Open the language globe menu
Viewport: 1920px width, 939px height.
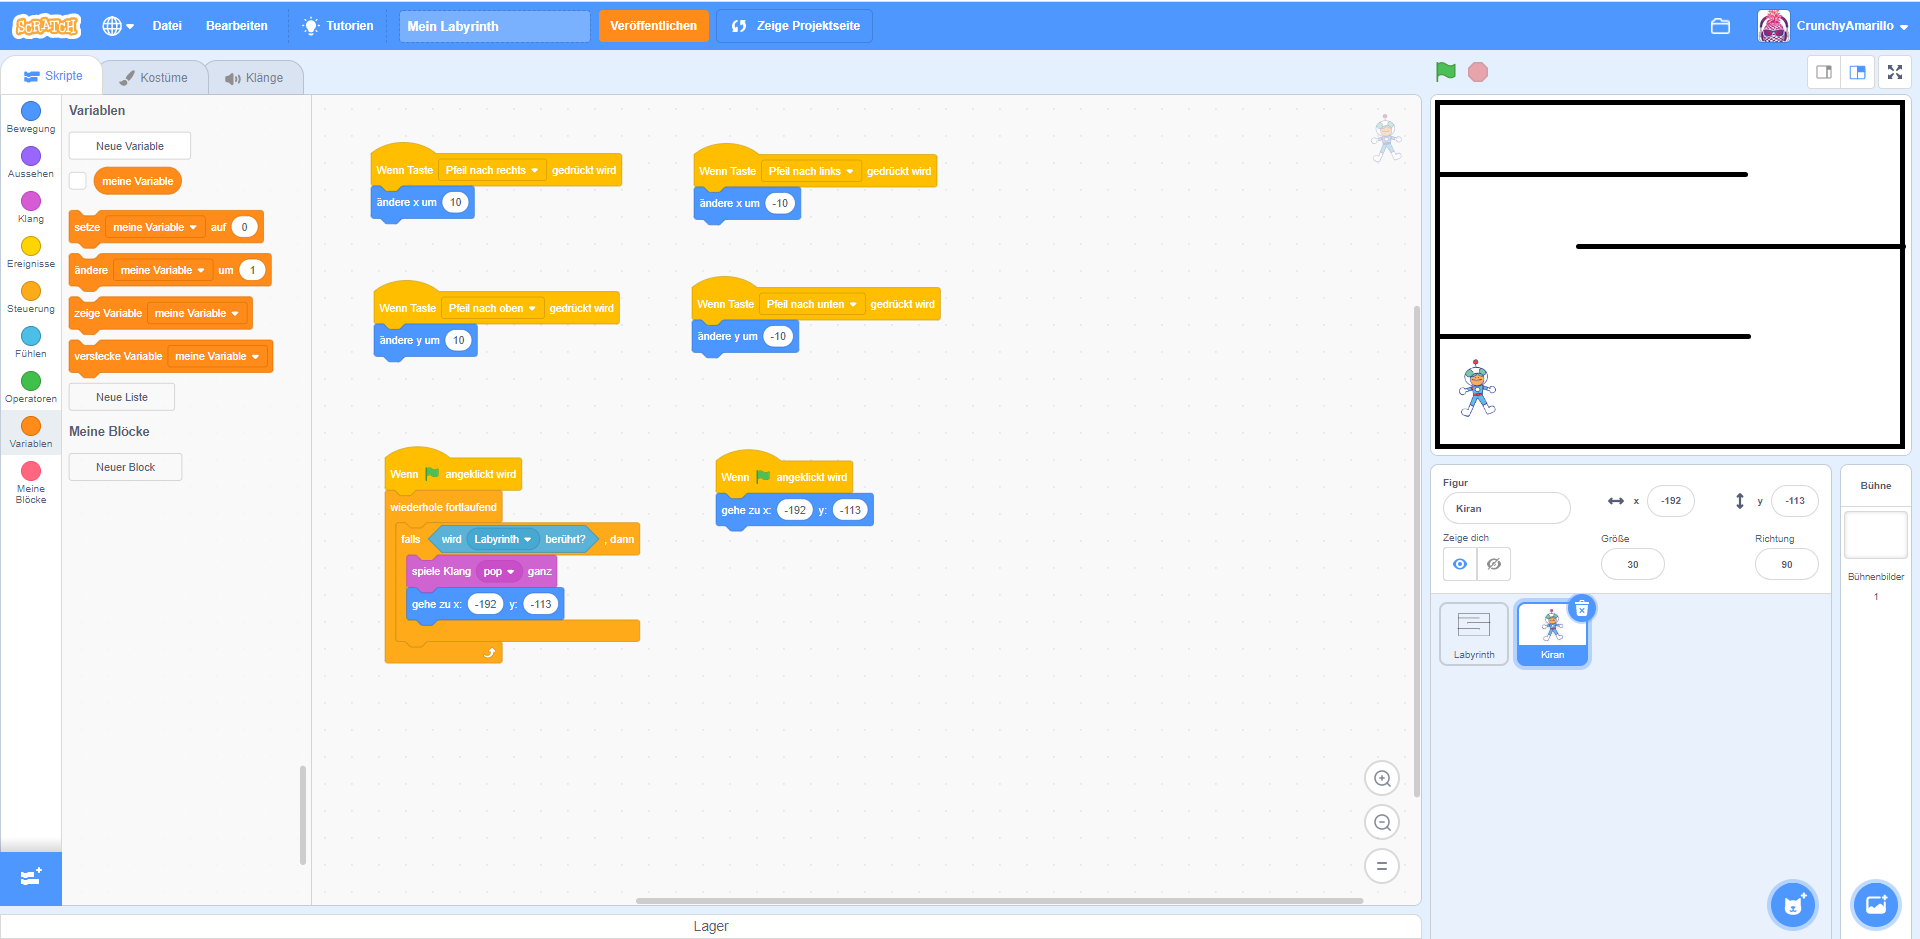[x=118, y=26]
